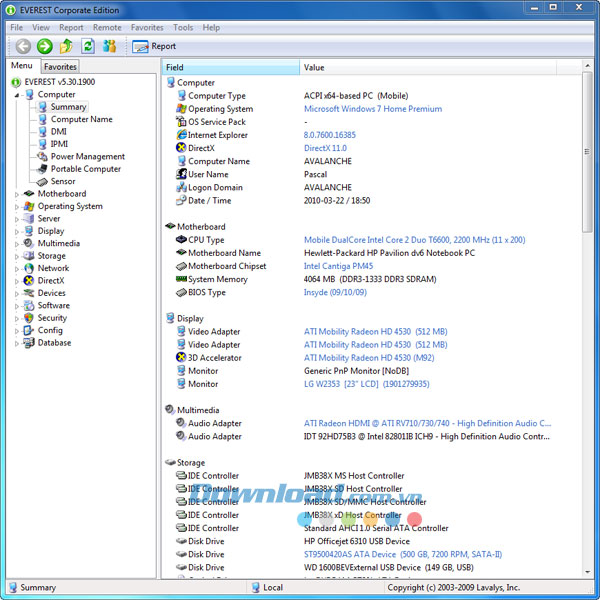Open the Intel Cantiga PM45 chipset link
Viewport: 600px width, 600px height.
[338, 266]
